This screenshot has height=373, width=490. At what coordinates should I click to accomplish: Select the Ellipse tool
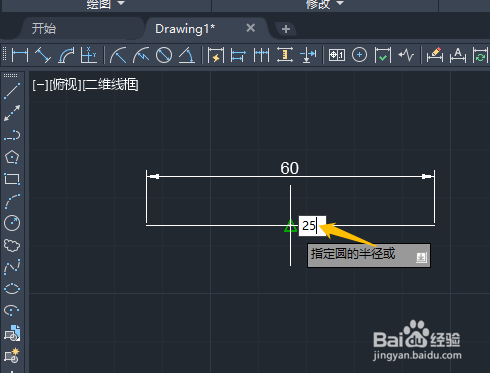[12, 289]
